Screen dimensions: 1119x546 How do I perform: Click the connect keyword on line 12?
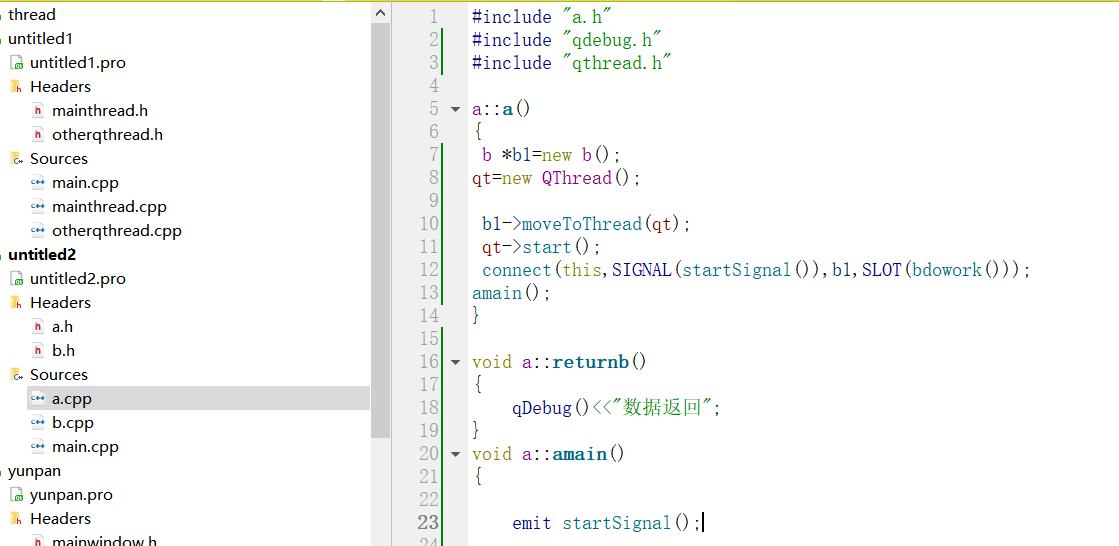517,271
